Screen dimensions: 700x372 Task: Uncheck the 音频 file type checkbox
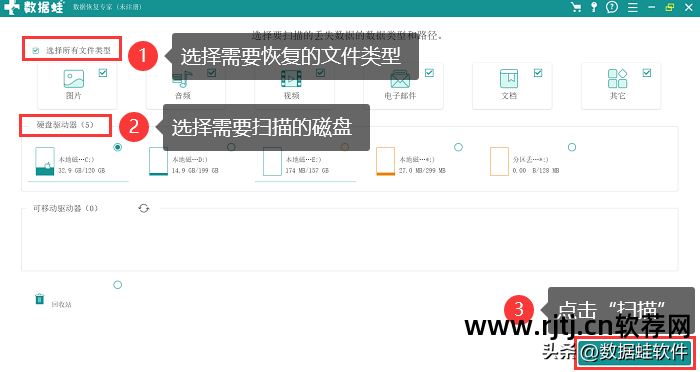[x=212, y=72]
